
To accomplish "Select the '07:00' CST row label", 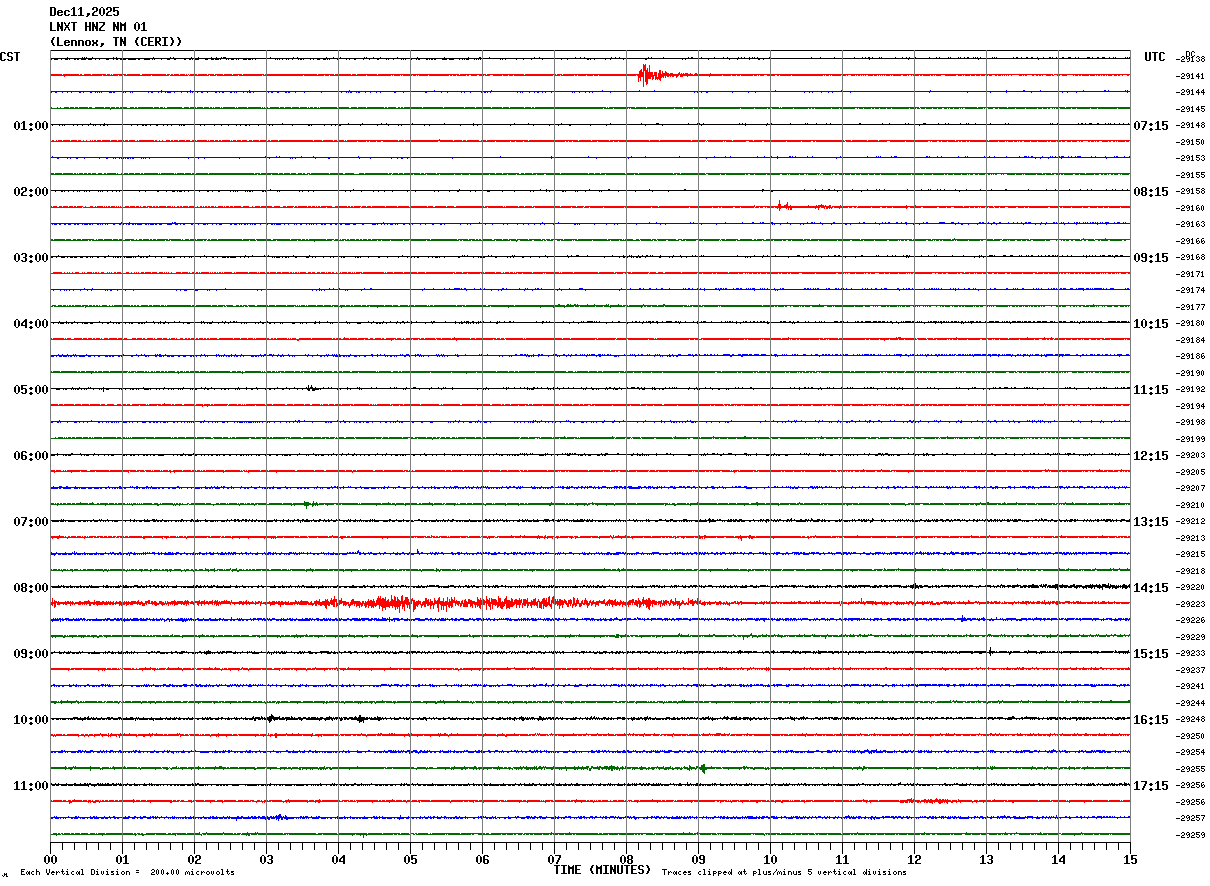I will coord(31,522).
